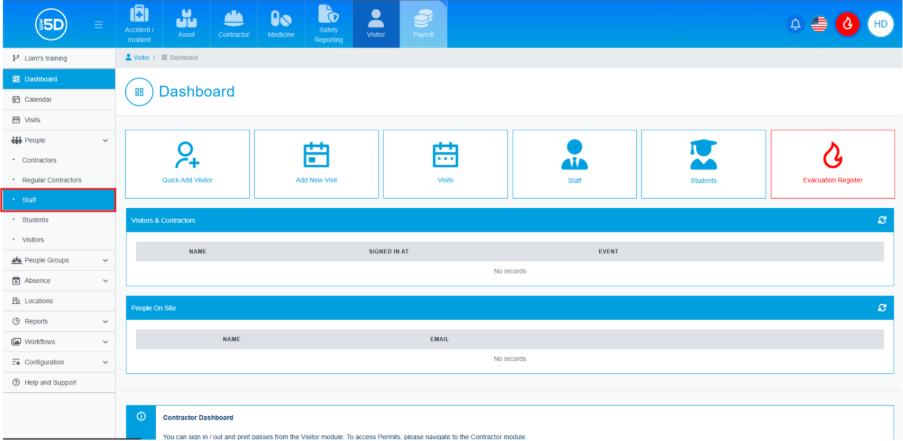Click the notification bell icon

(x=796, y=24)
